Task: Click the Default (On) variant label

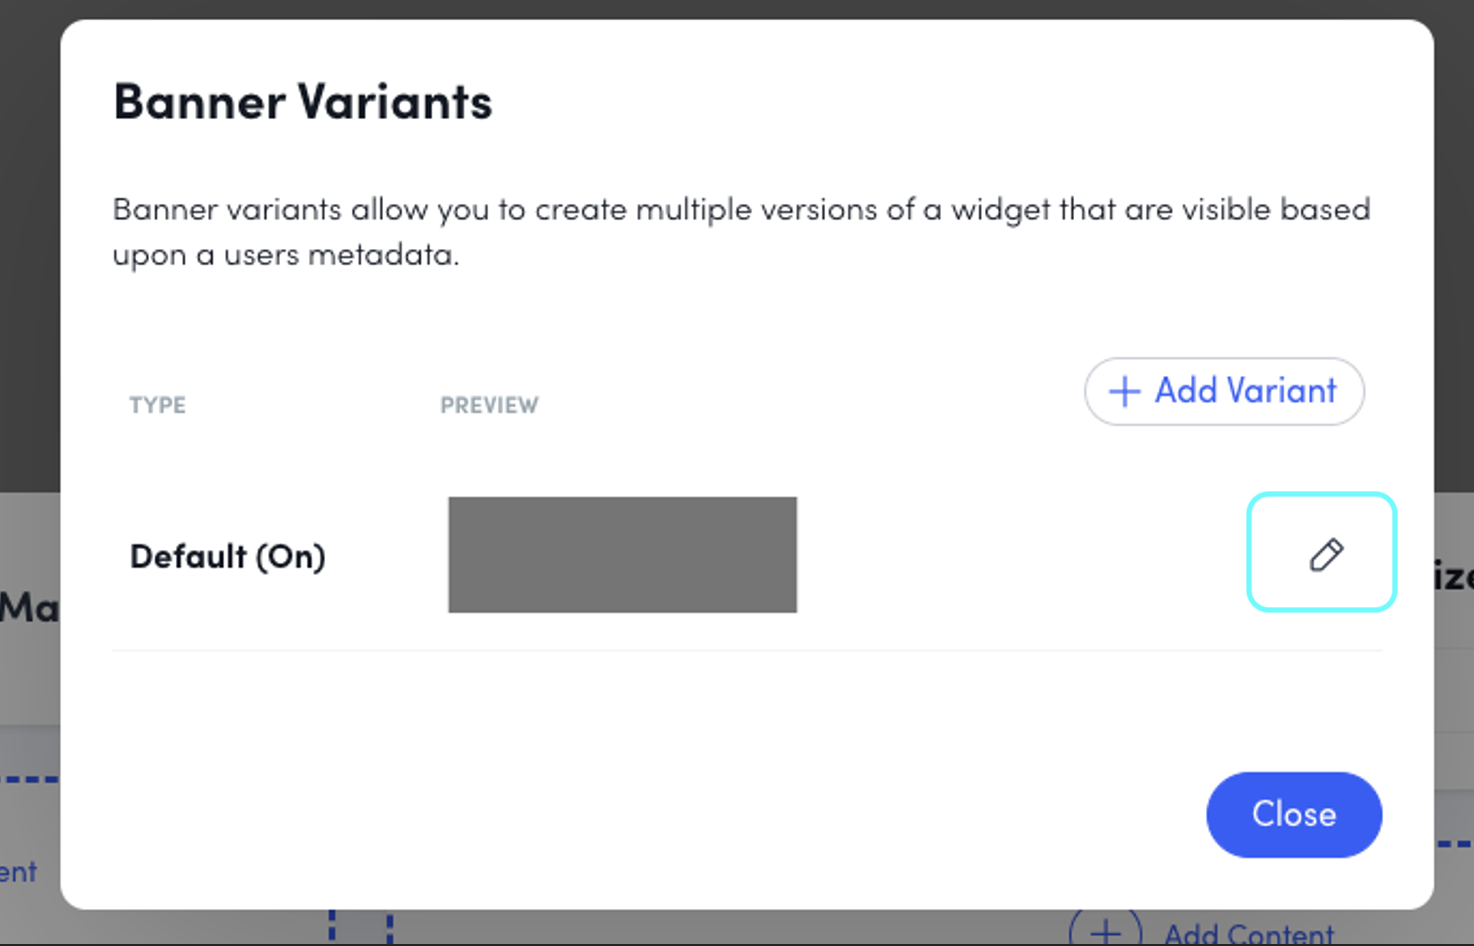Action: point(227,556)
